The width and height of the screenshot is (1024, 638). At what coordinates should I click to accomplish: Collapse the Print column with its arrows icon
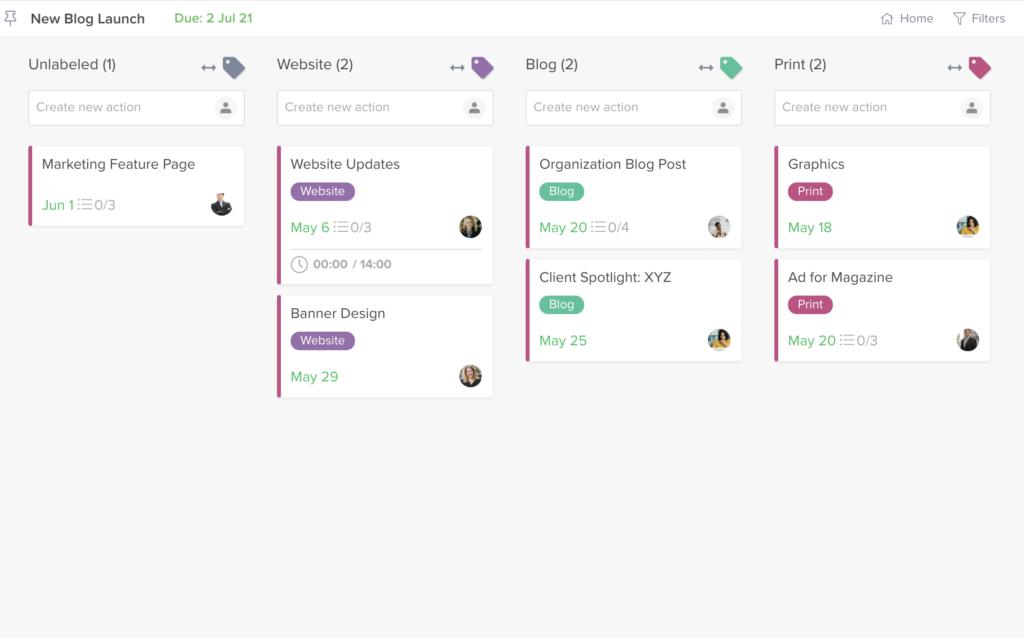[x=955, y=67]
